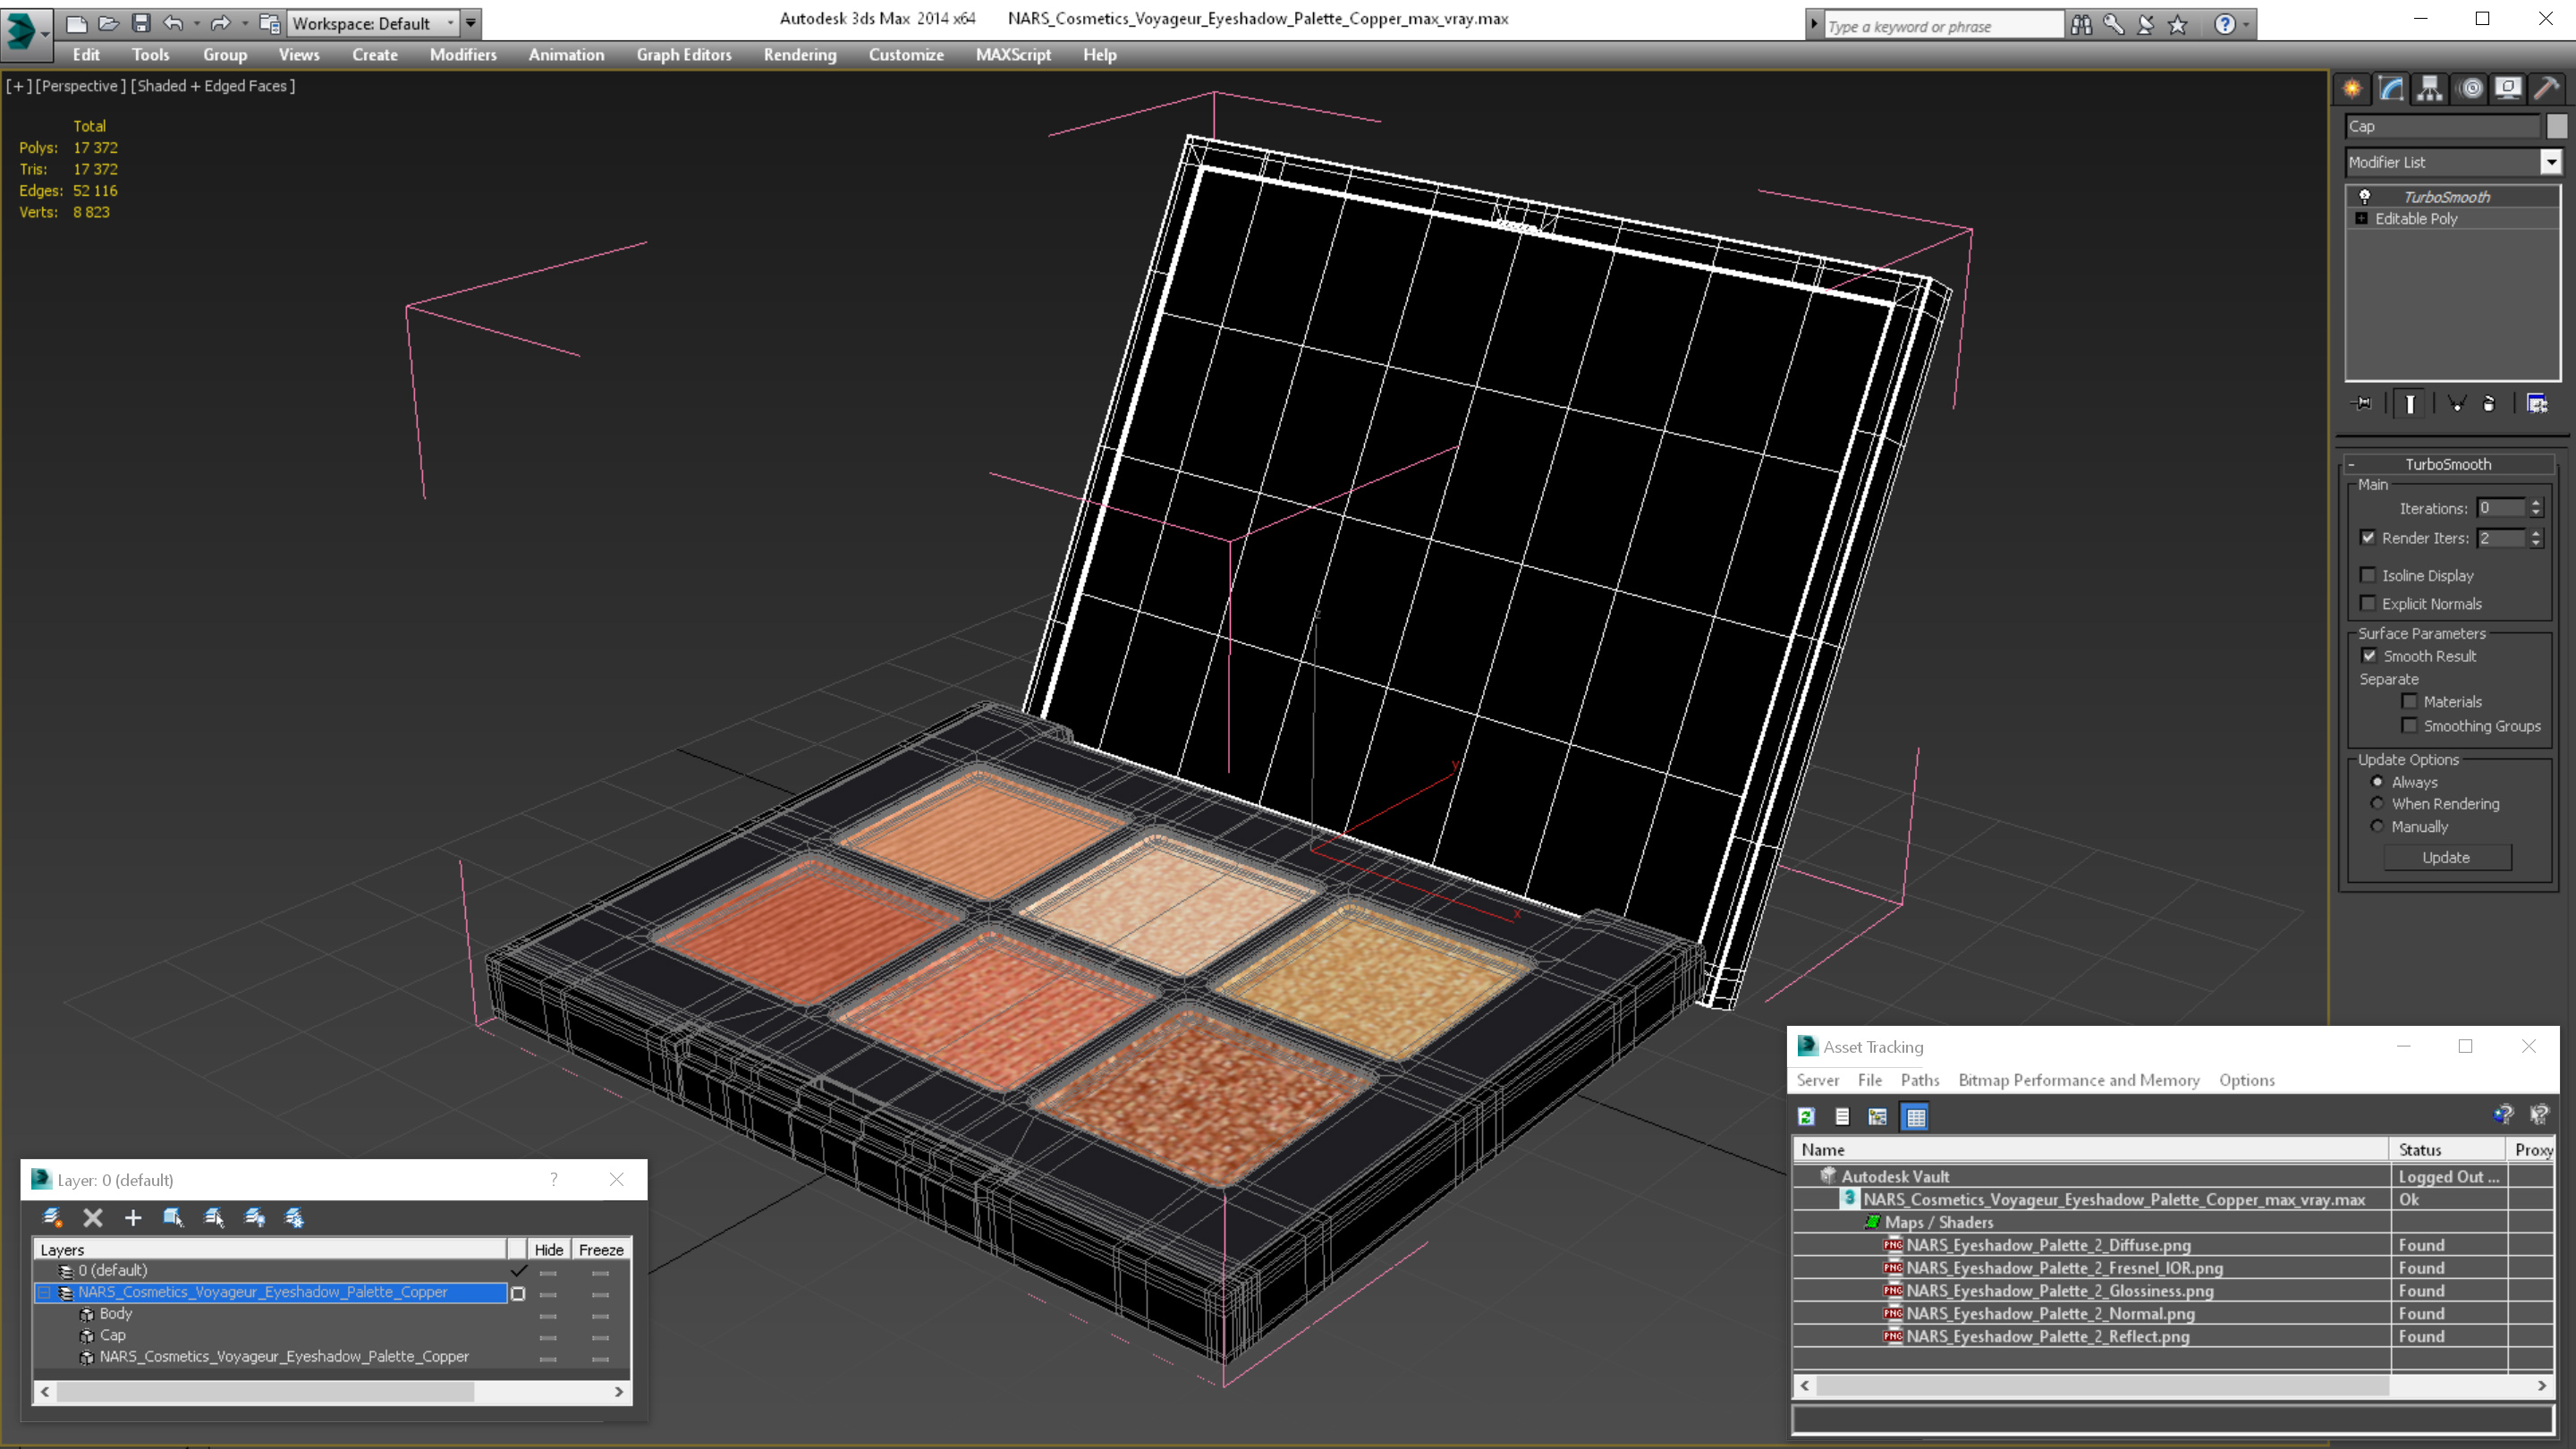Switch to the Create command panel tab

[2352, 89]
